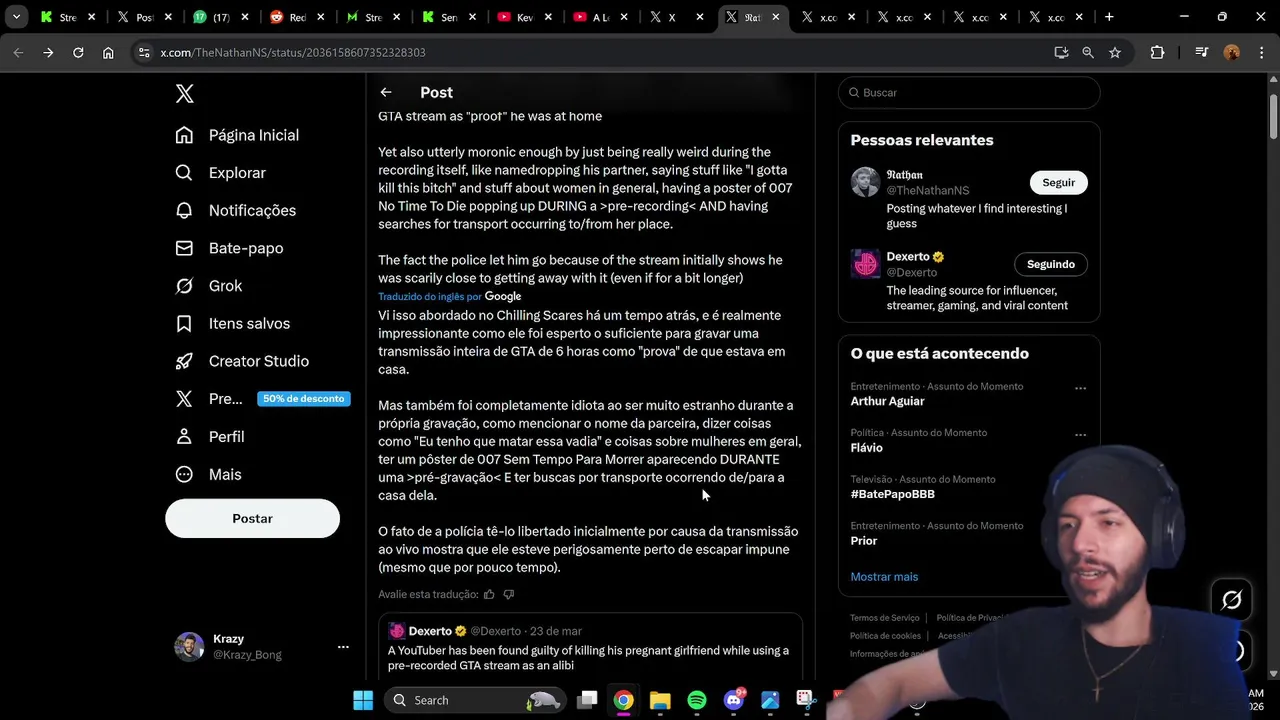Open Creator Studio rocket icon
Viewport: 1280px width, 720px height.
point(184,361)
